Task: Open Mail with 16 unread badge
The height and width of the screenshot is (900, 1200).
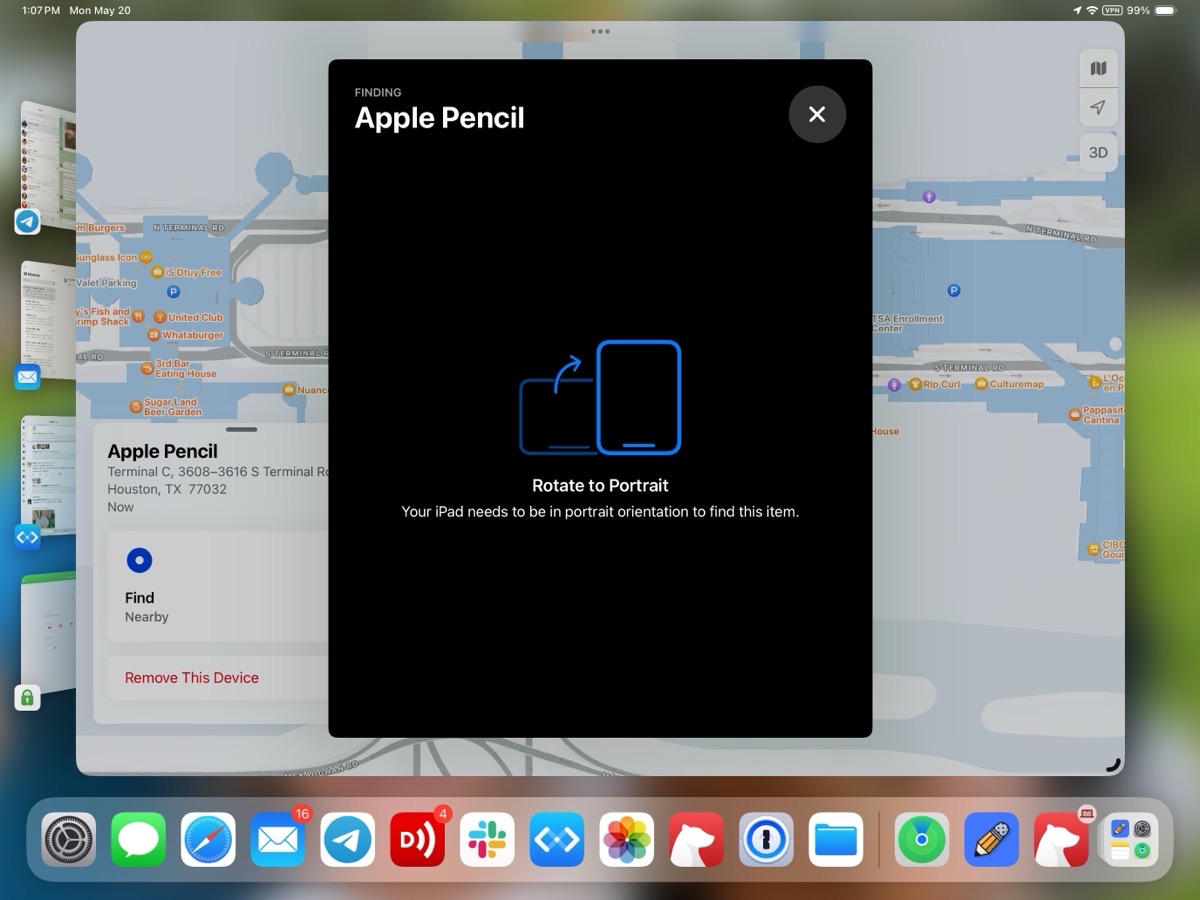Action: tap(278, 839)
